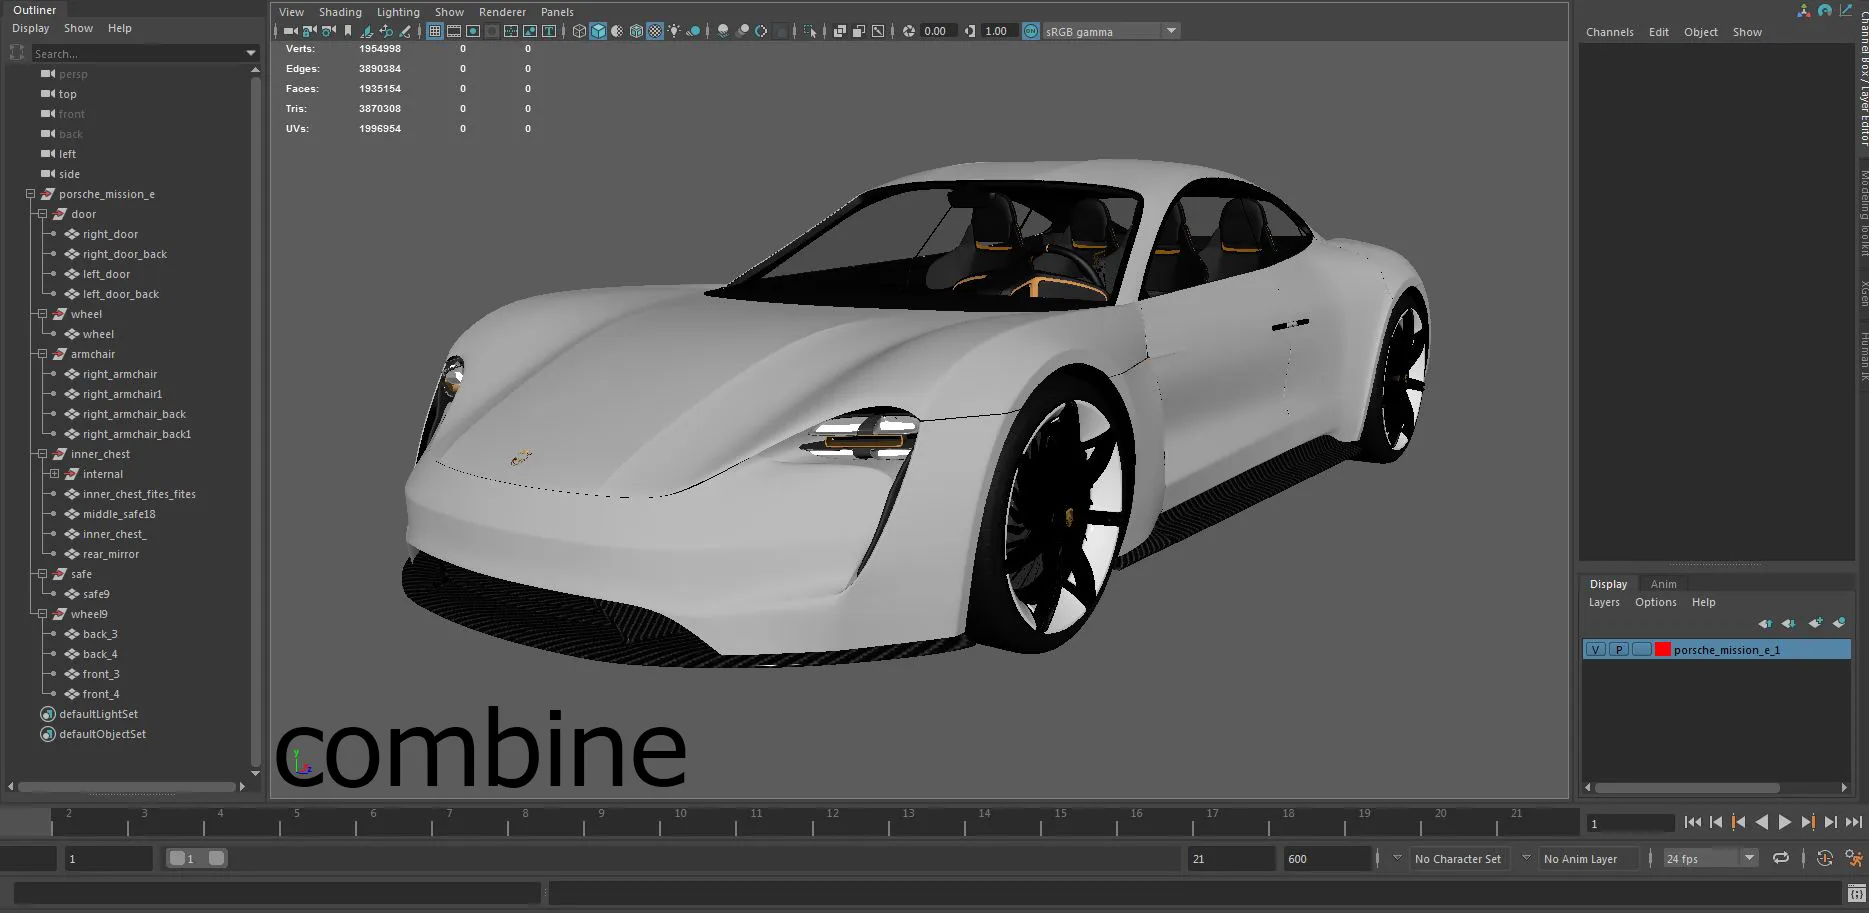1869x913 pixels.
Task: Collapse the armchair group in Outliner
Action: pos(42,354)
